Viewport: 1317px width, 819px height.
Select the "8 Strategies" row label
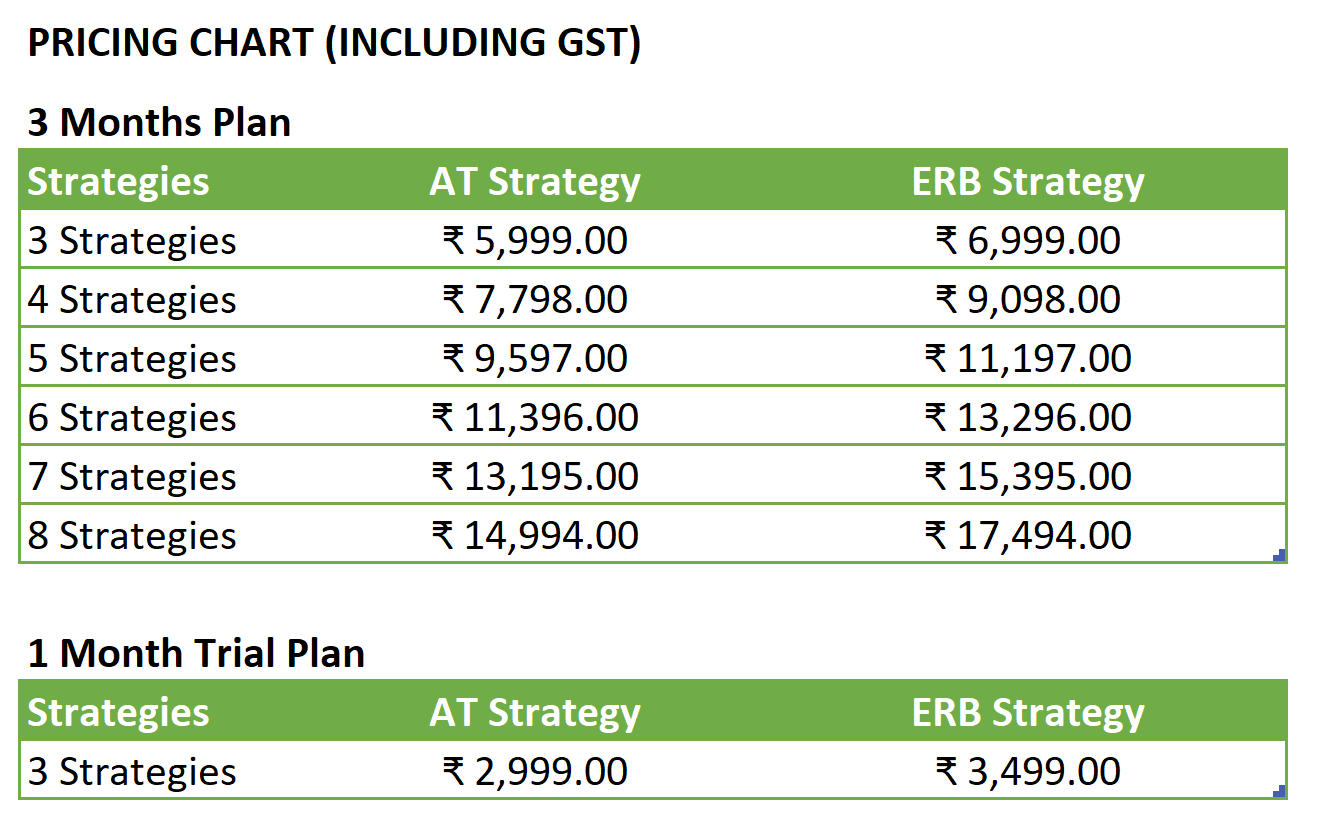click(x=132, y=536)
